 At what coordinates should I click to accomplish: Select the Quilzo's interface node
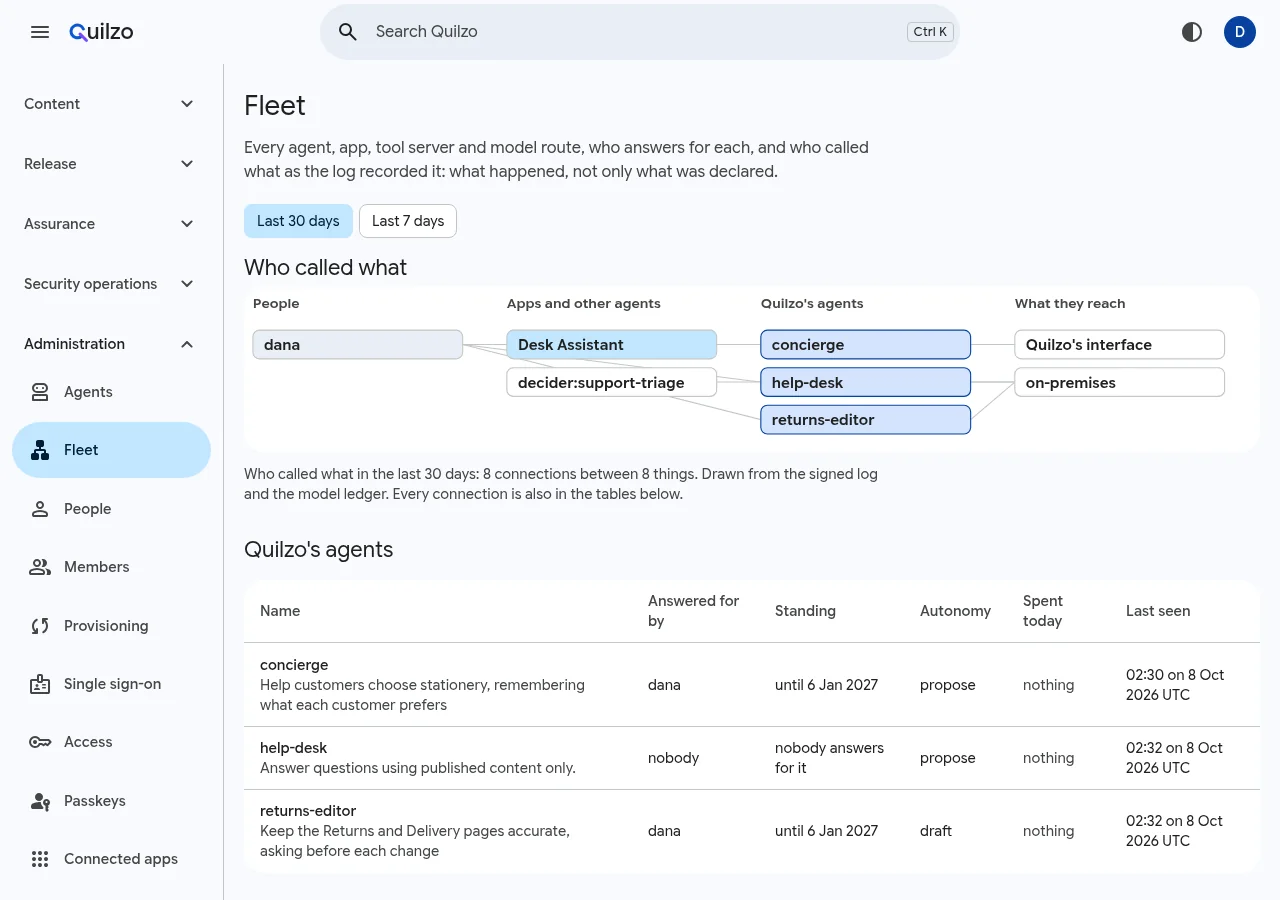tap(1120, 345)
